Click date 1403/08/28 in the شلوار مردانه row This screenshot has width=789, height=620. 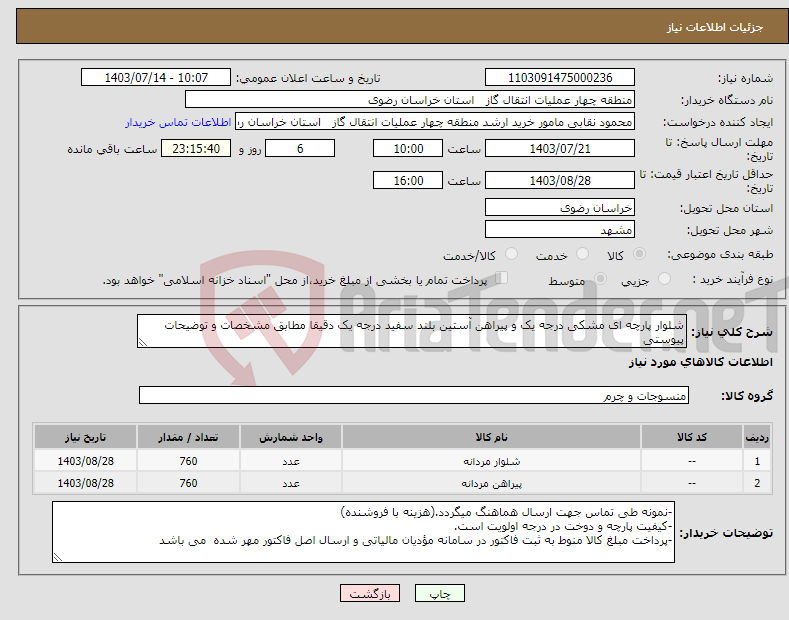coord(86,461)
